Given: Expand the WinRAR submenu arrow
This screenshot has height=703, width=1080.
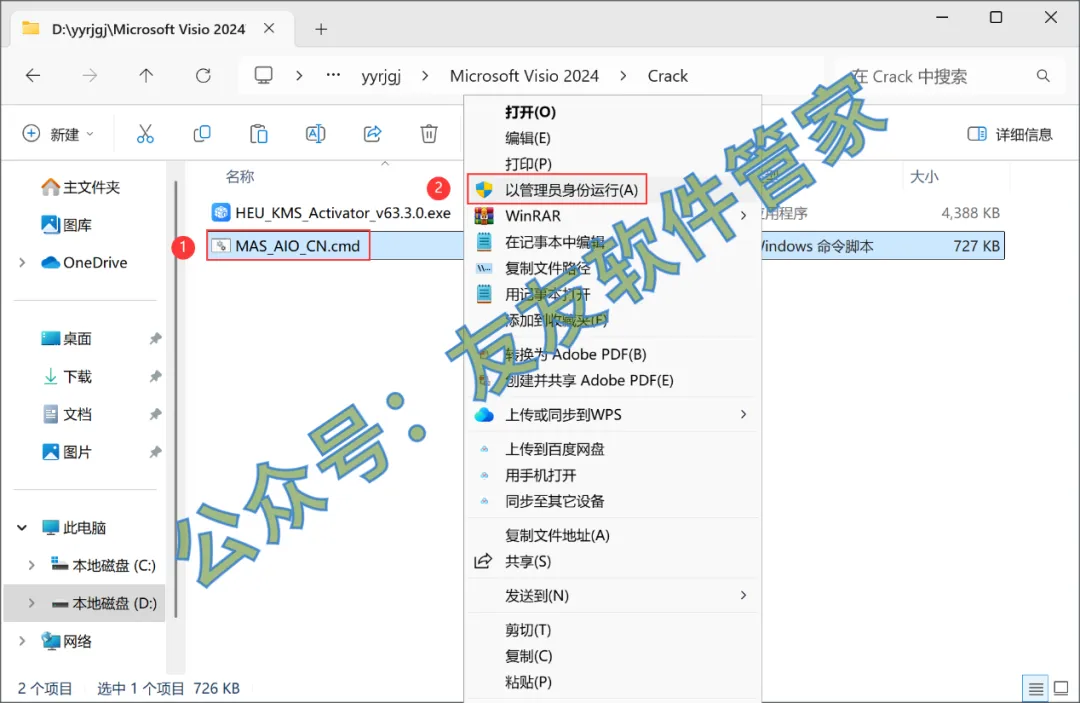Looking at the screenshot, I should (x=743, y=216).
